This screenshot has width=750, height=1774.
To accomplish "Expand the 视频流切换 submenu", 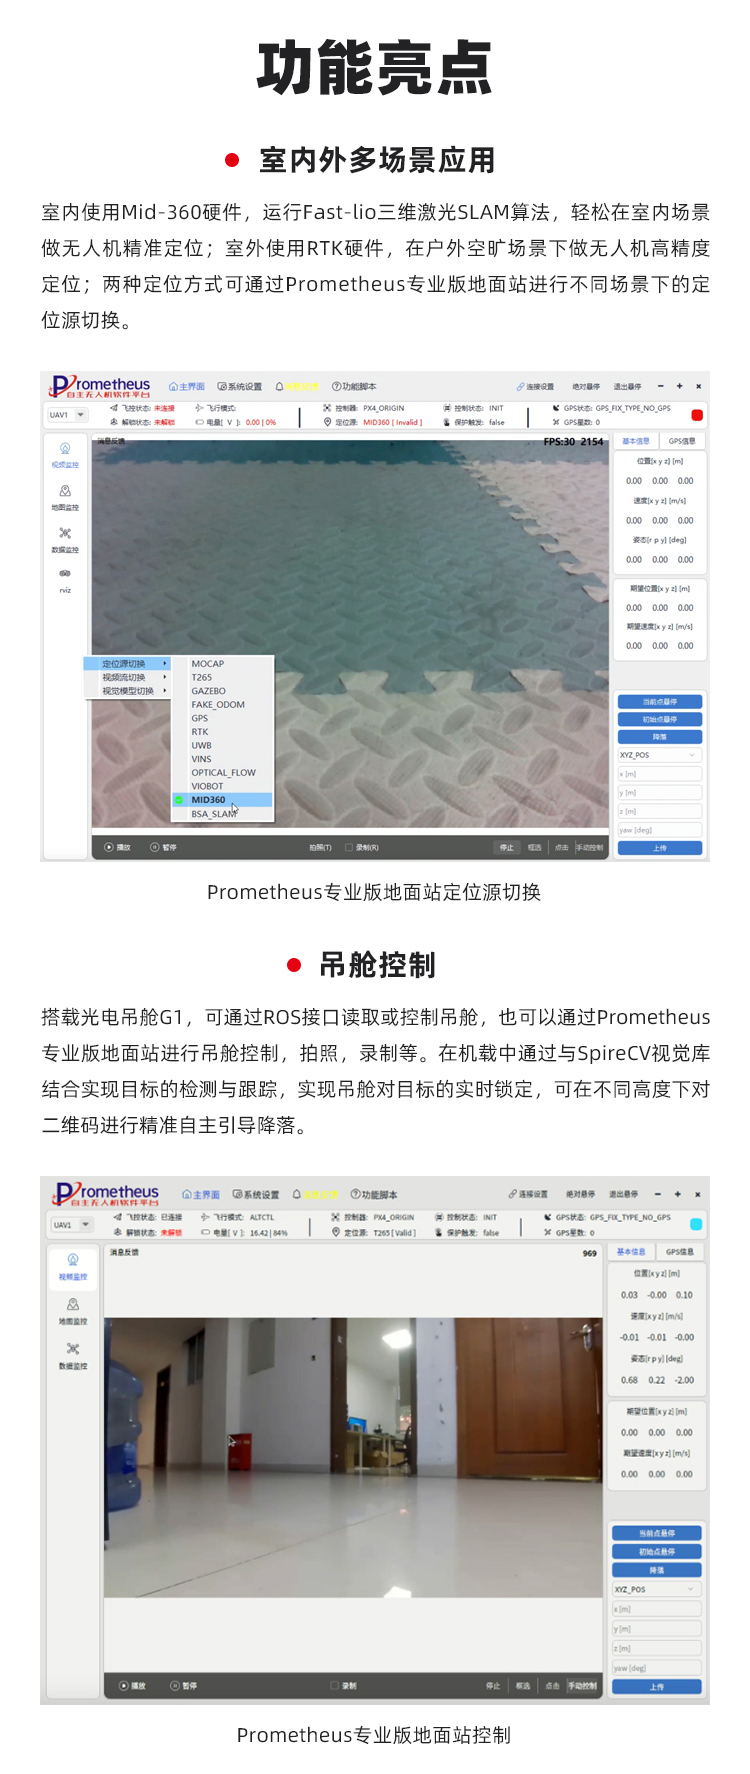I will click(128, 677).
